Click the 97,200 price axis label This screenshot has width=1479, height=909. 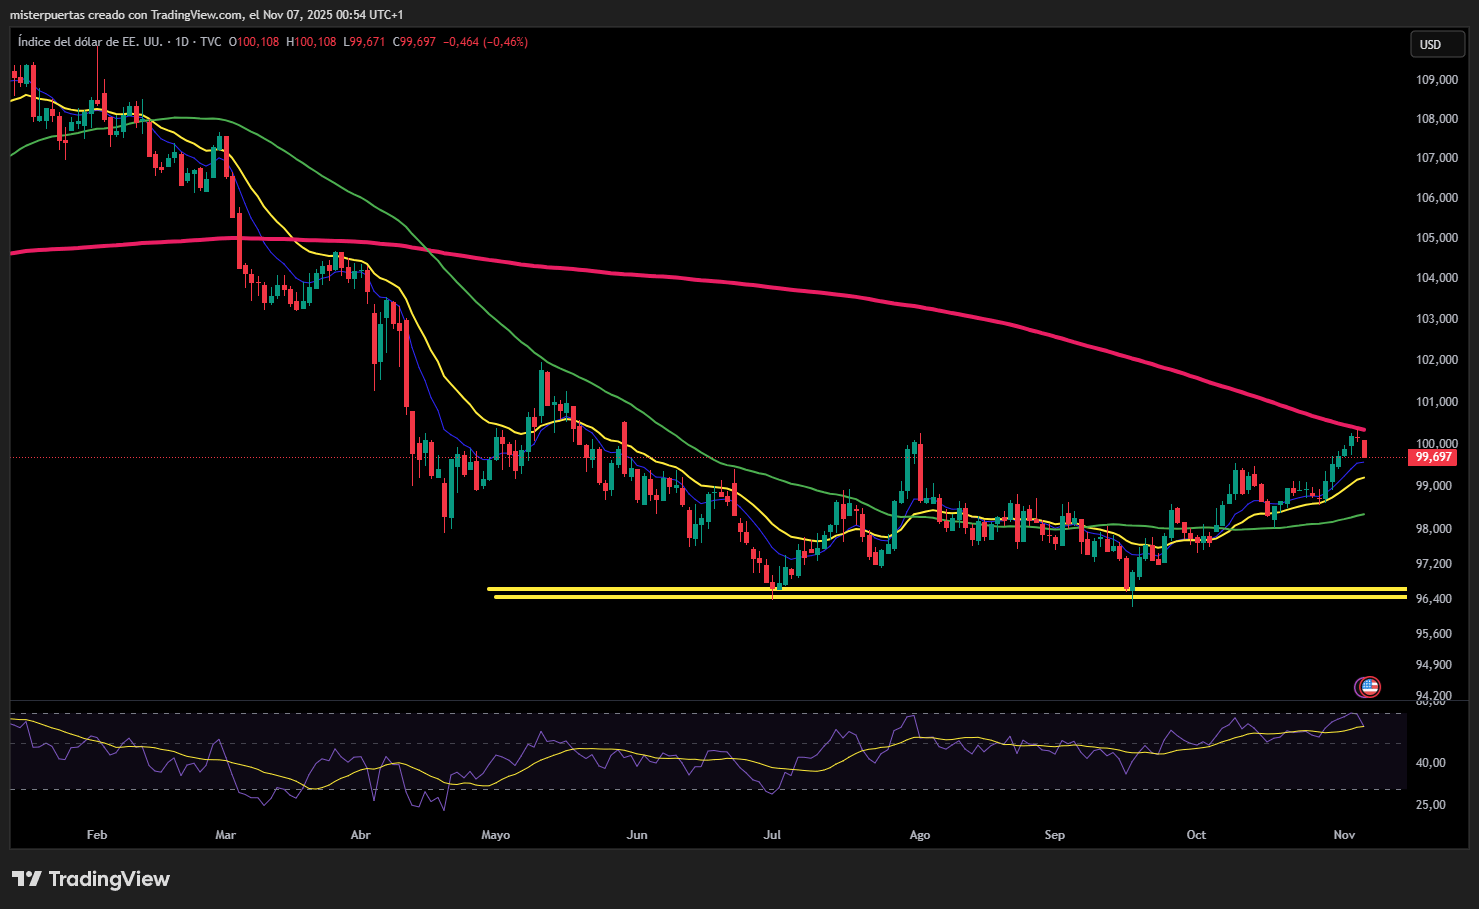coord(1434,564)
